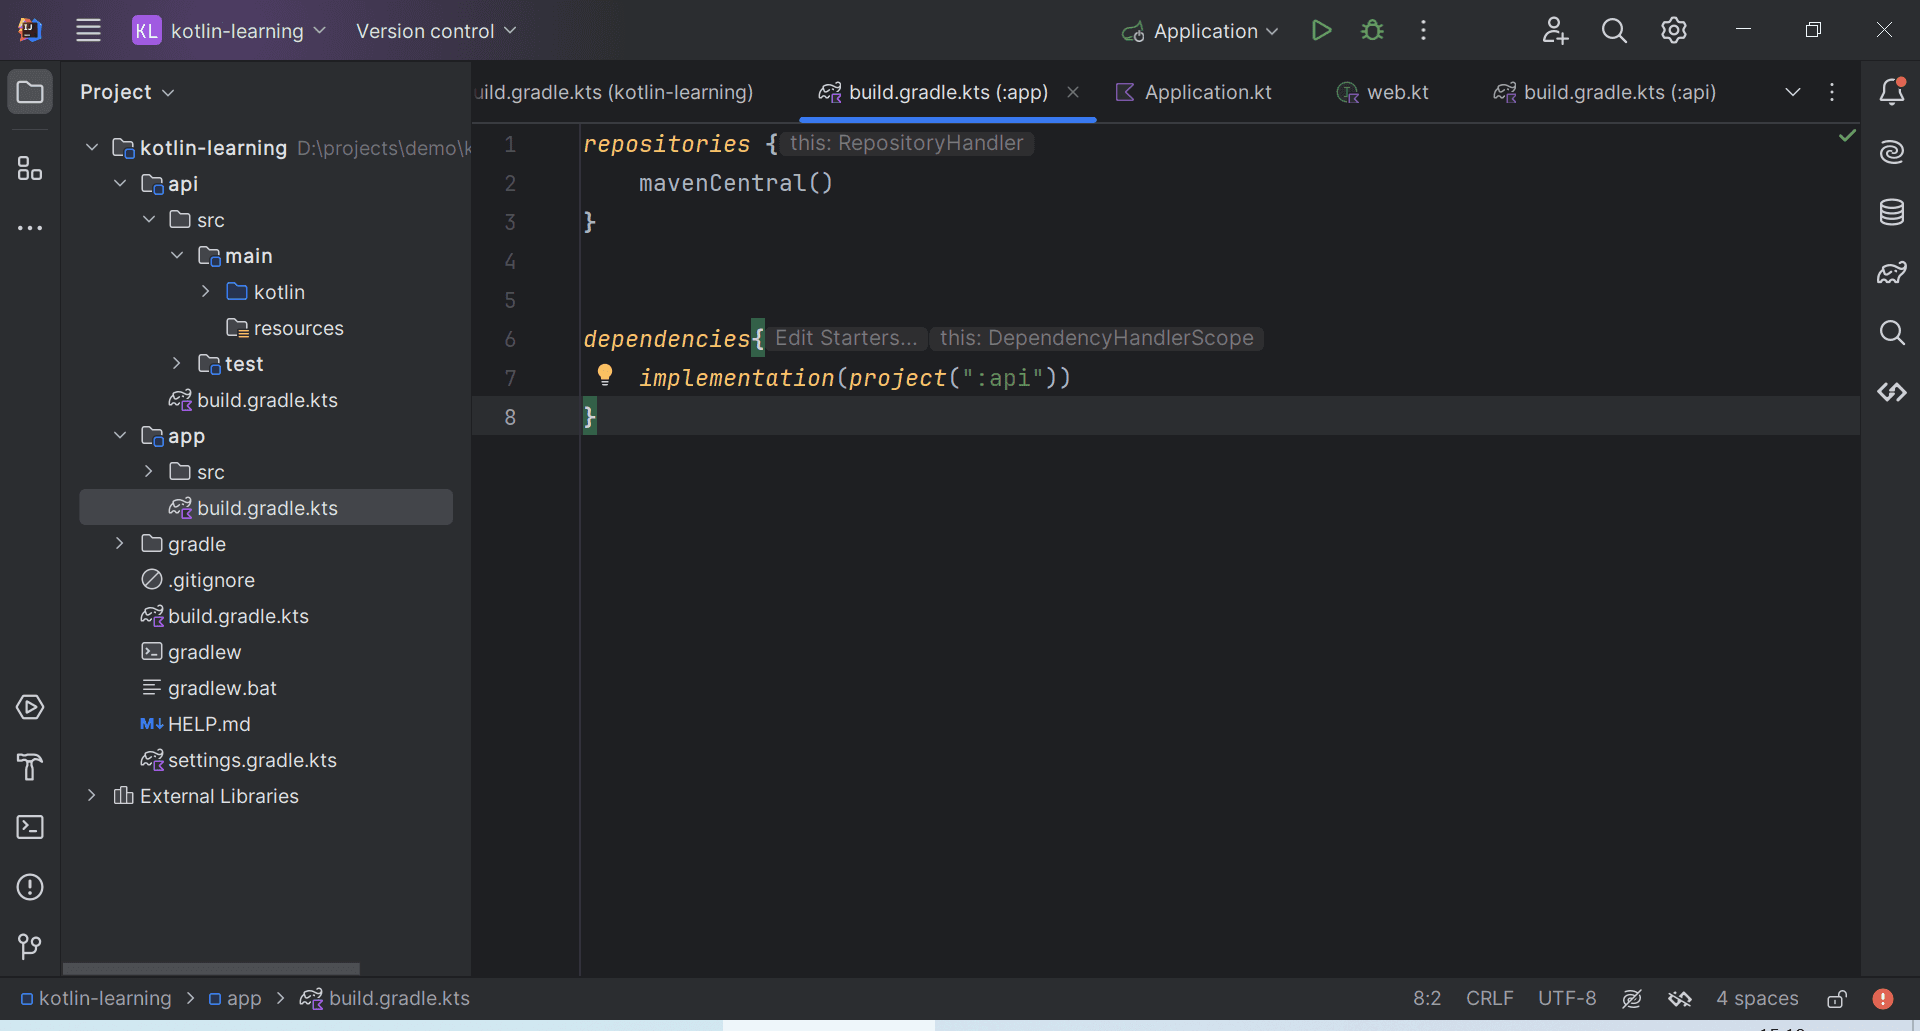This screenshot has height=1031, width=1920.
Task: Collapse the api module folder
Action: (120, 184)
